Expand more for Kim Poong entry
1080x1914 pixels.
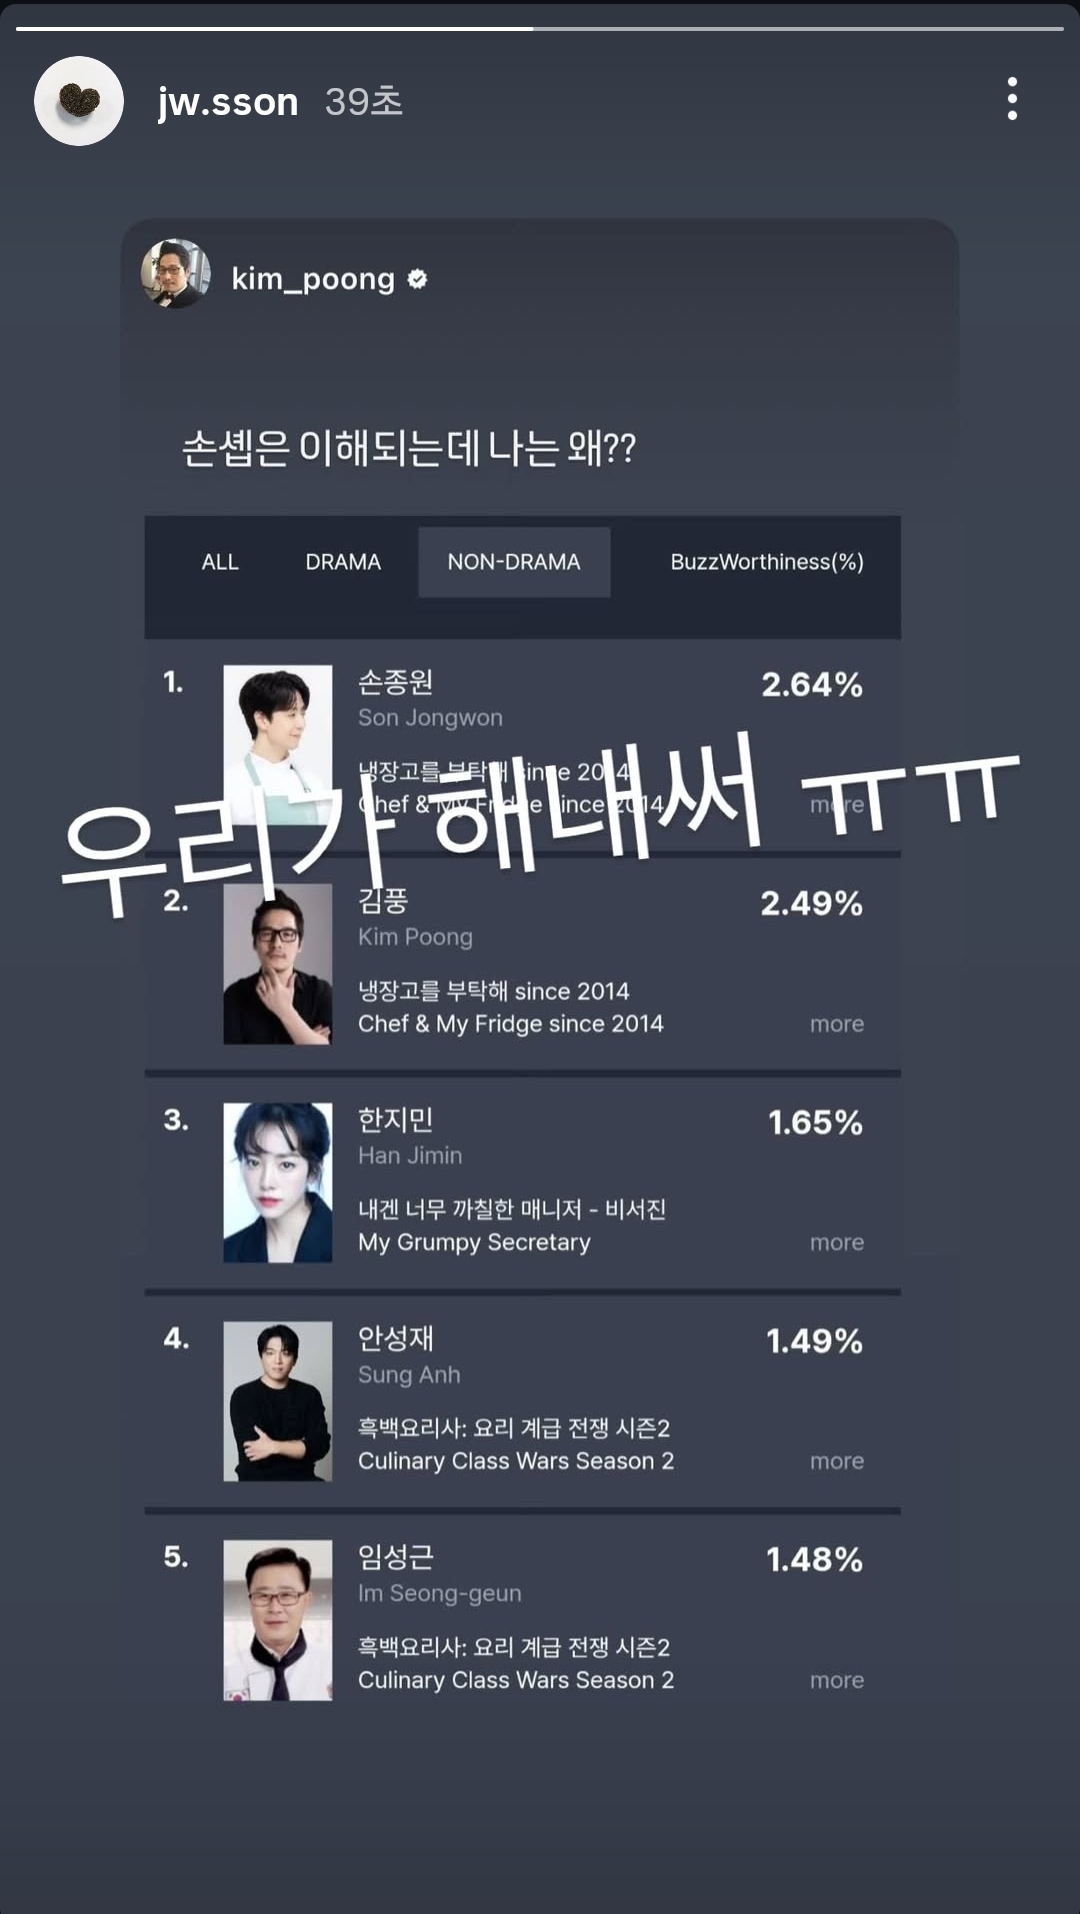(x=837, y=1024)
